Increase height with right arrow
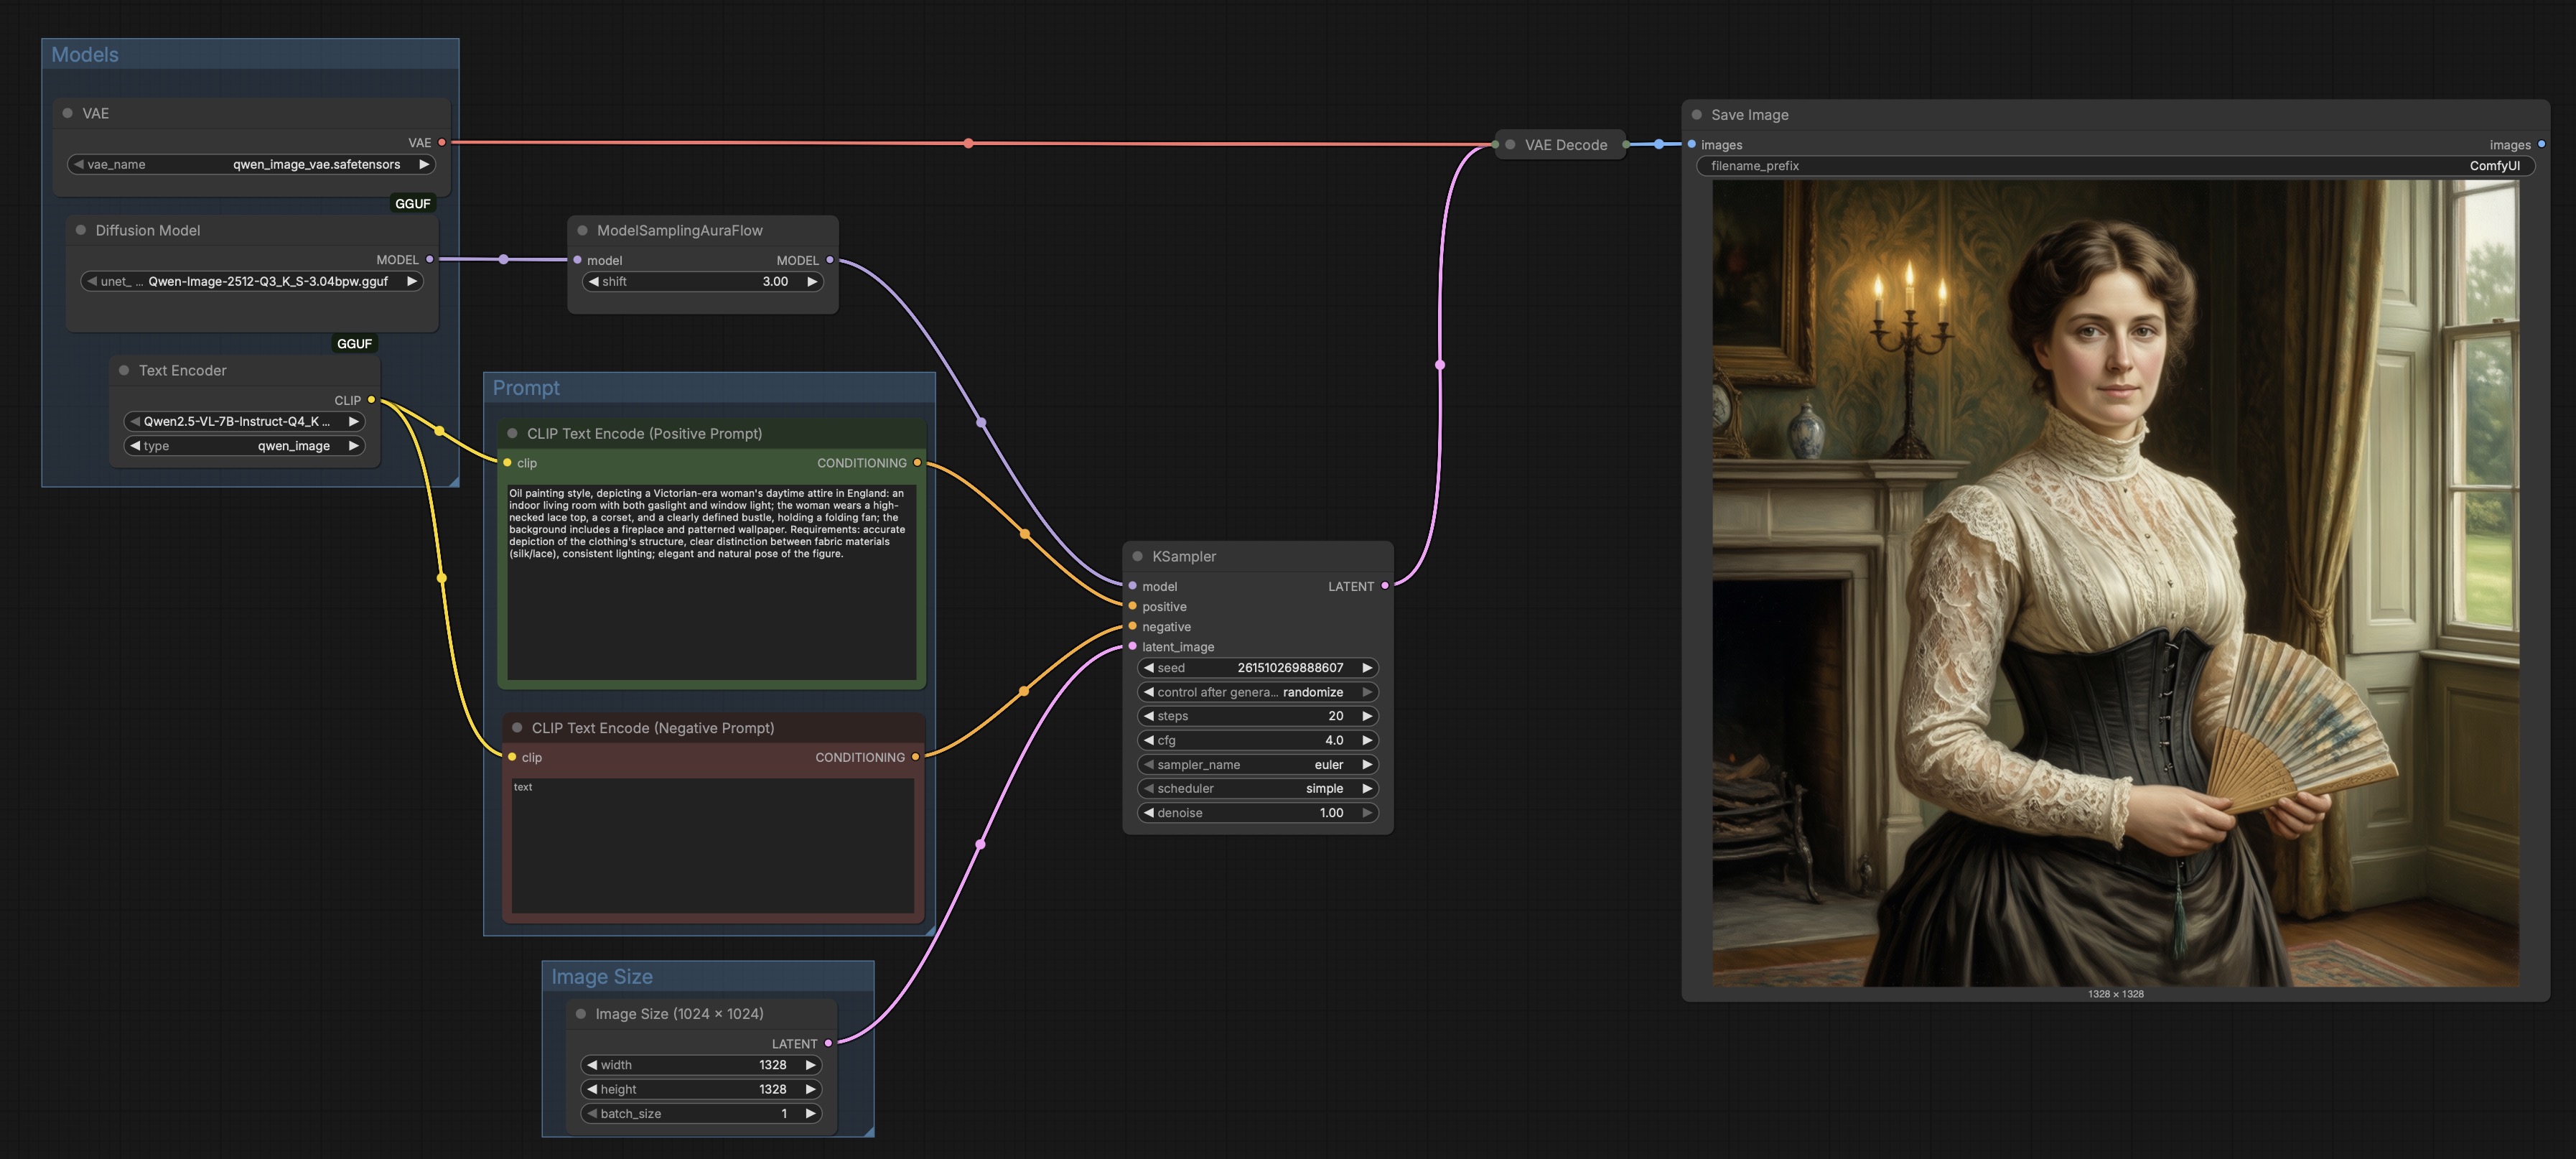2576x1159 pixels. [810, 1089]
